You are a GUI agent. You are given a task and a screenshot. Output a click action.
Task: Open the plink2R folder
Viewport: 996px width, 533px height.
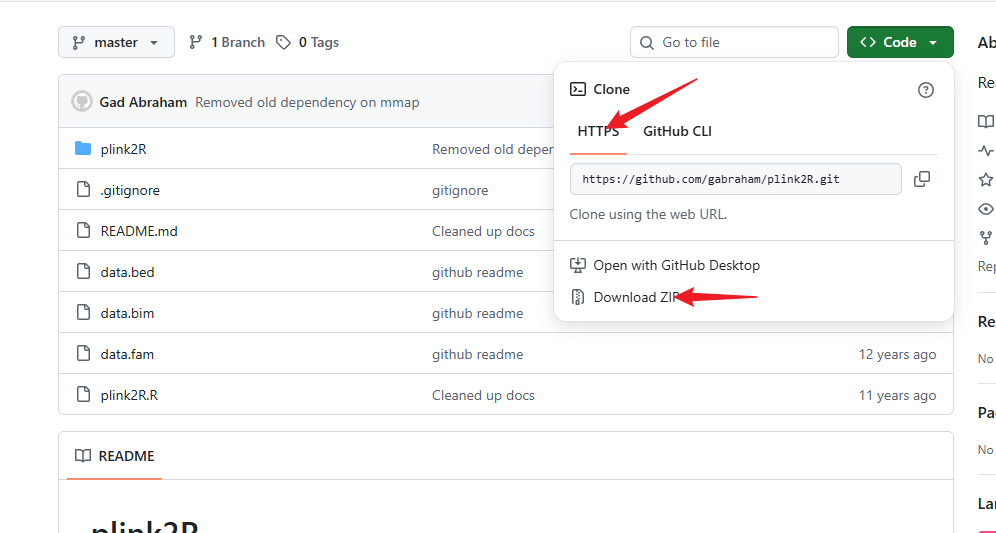123,149
